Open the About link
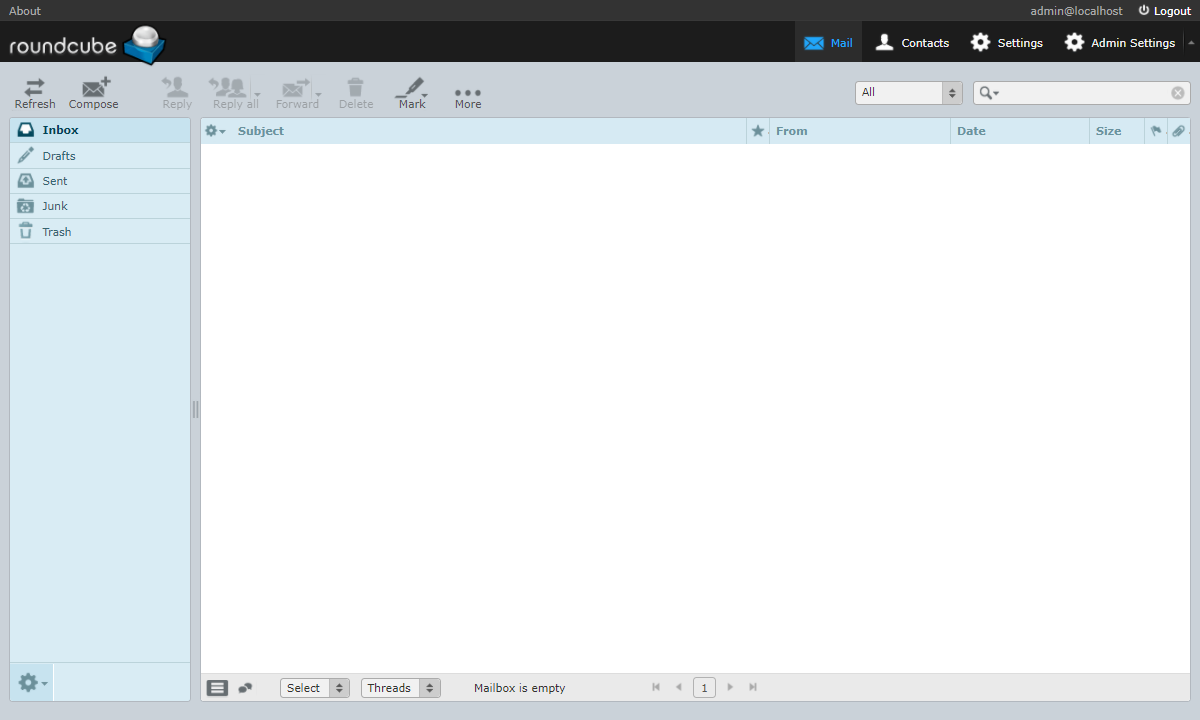 pos(25,11)
